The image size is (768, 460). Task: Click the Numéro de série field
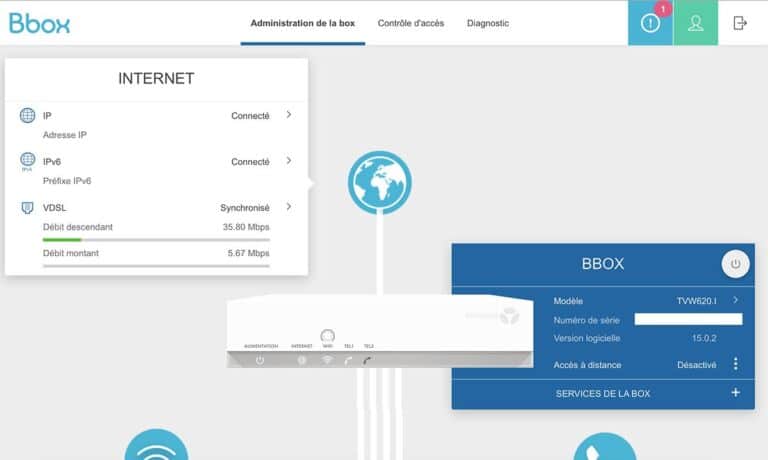688,319
